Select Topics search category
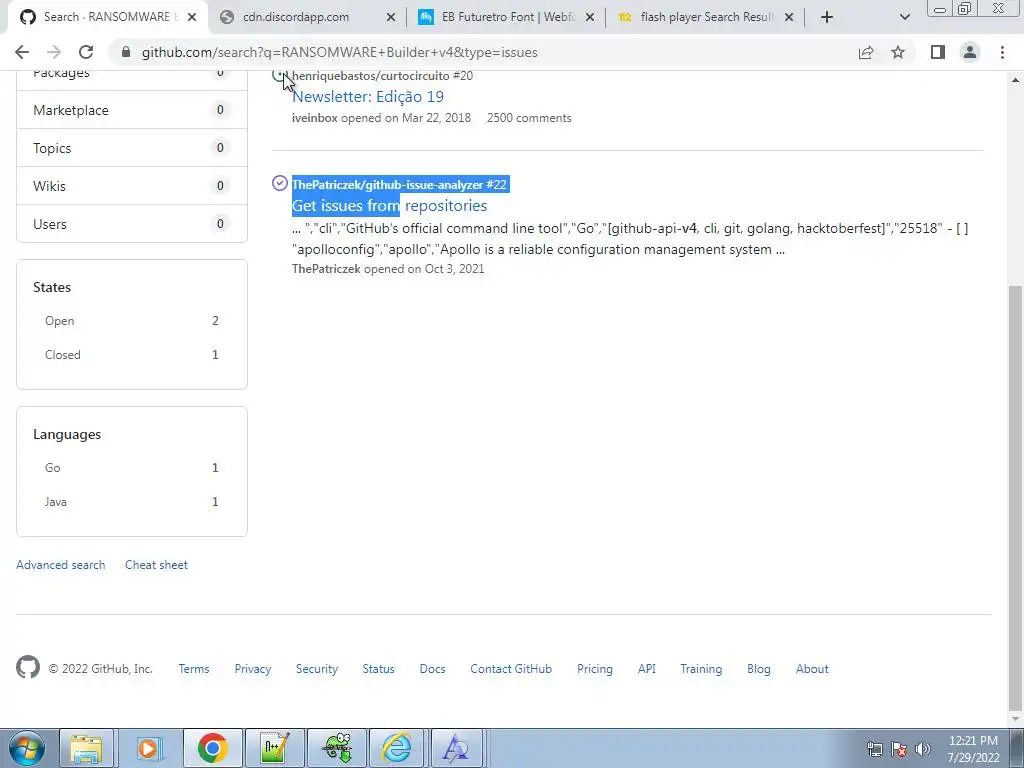1024x768 pixels. coord(132,148)
